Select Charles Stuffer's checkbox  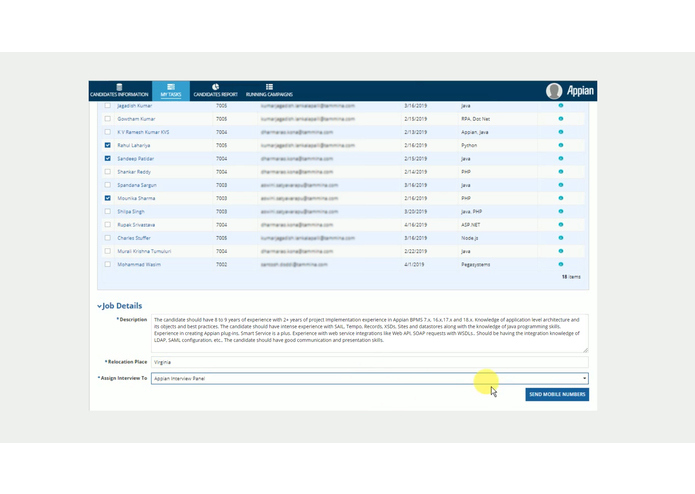(x=108, y=238)
